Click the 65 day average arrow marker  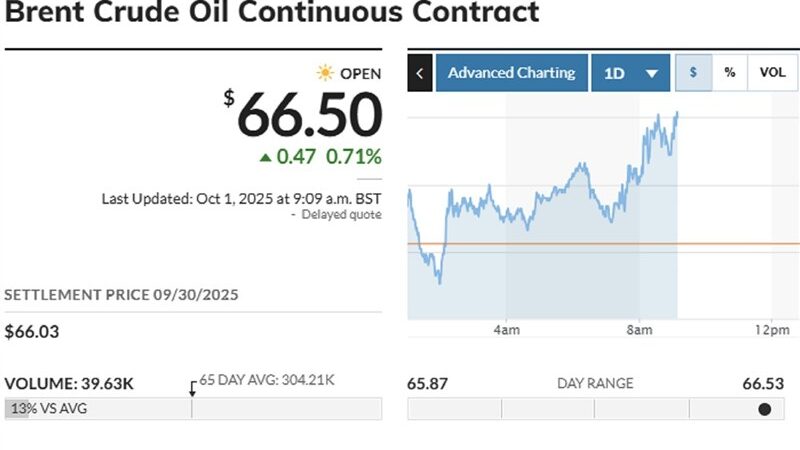(x=192, y=389)
